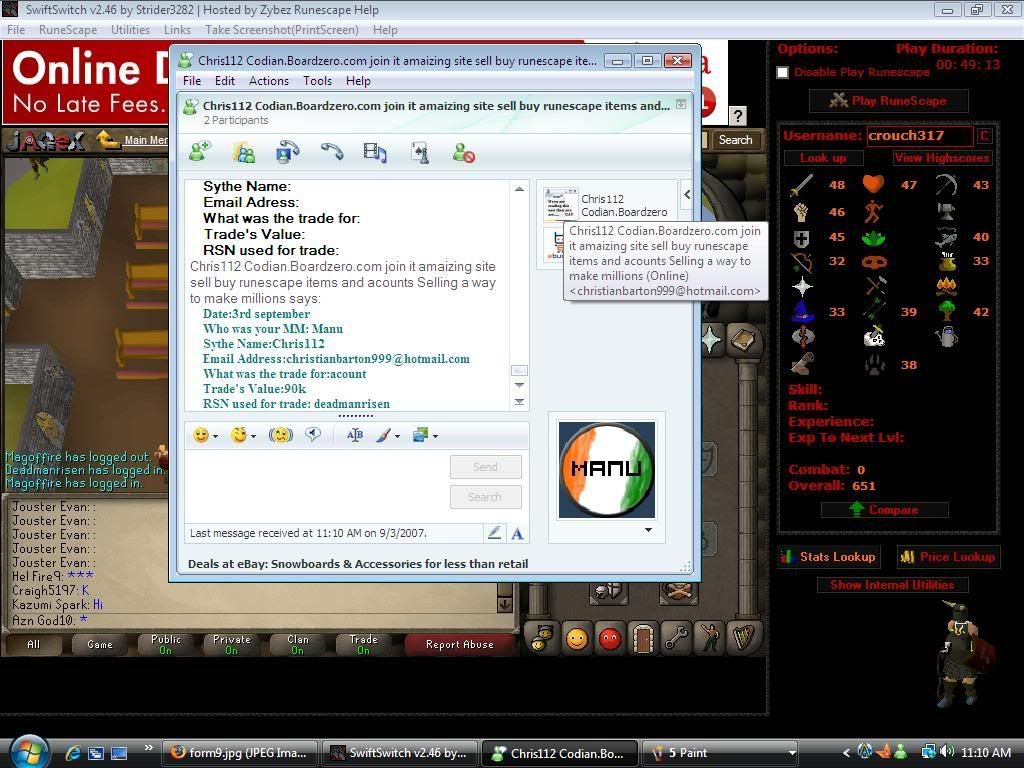Select the Woodcutting tree icon
This screenshot has height=768, width=1024.
pyautogui.click(x=946, y=311)
